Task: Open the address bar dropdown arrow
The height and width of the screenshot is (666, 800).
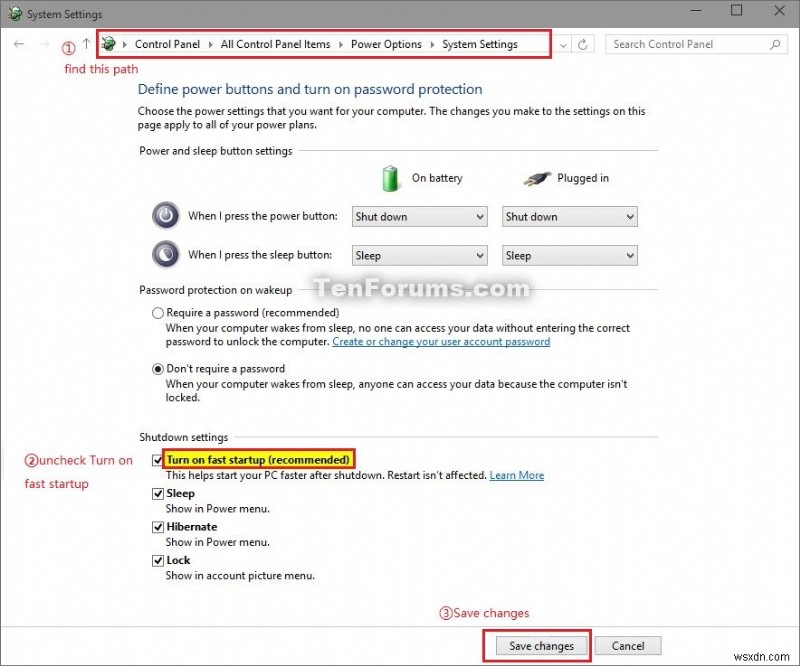Action: (562, 44)
